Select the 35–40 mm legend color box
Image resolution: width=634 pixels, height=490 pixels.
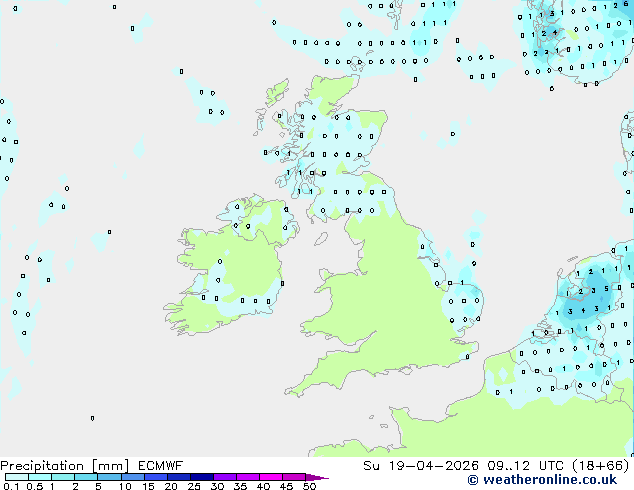point(247,477)
